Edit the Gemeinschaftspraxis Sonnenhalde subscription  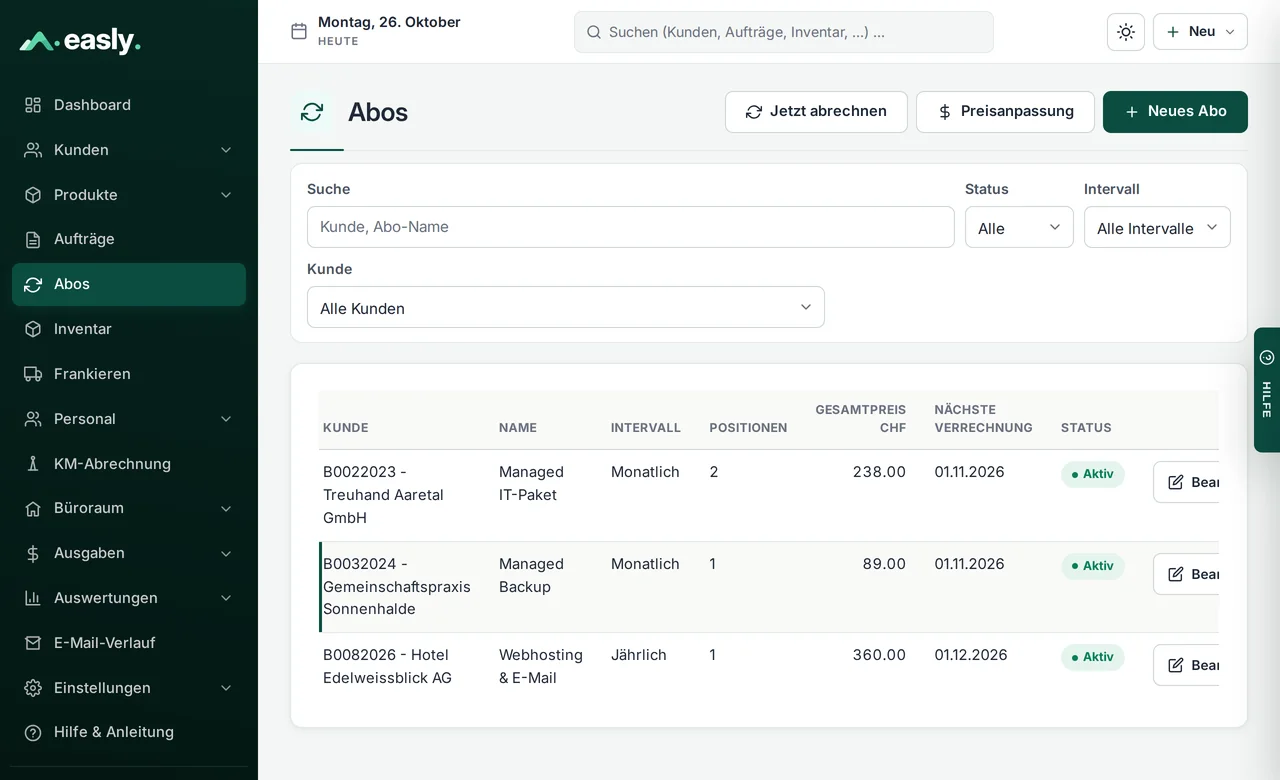1187,574
